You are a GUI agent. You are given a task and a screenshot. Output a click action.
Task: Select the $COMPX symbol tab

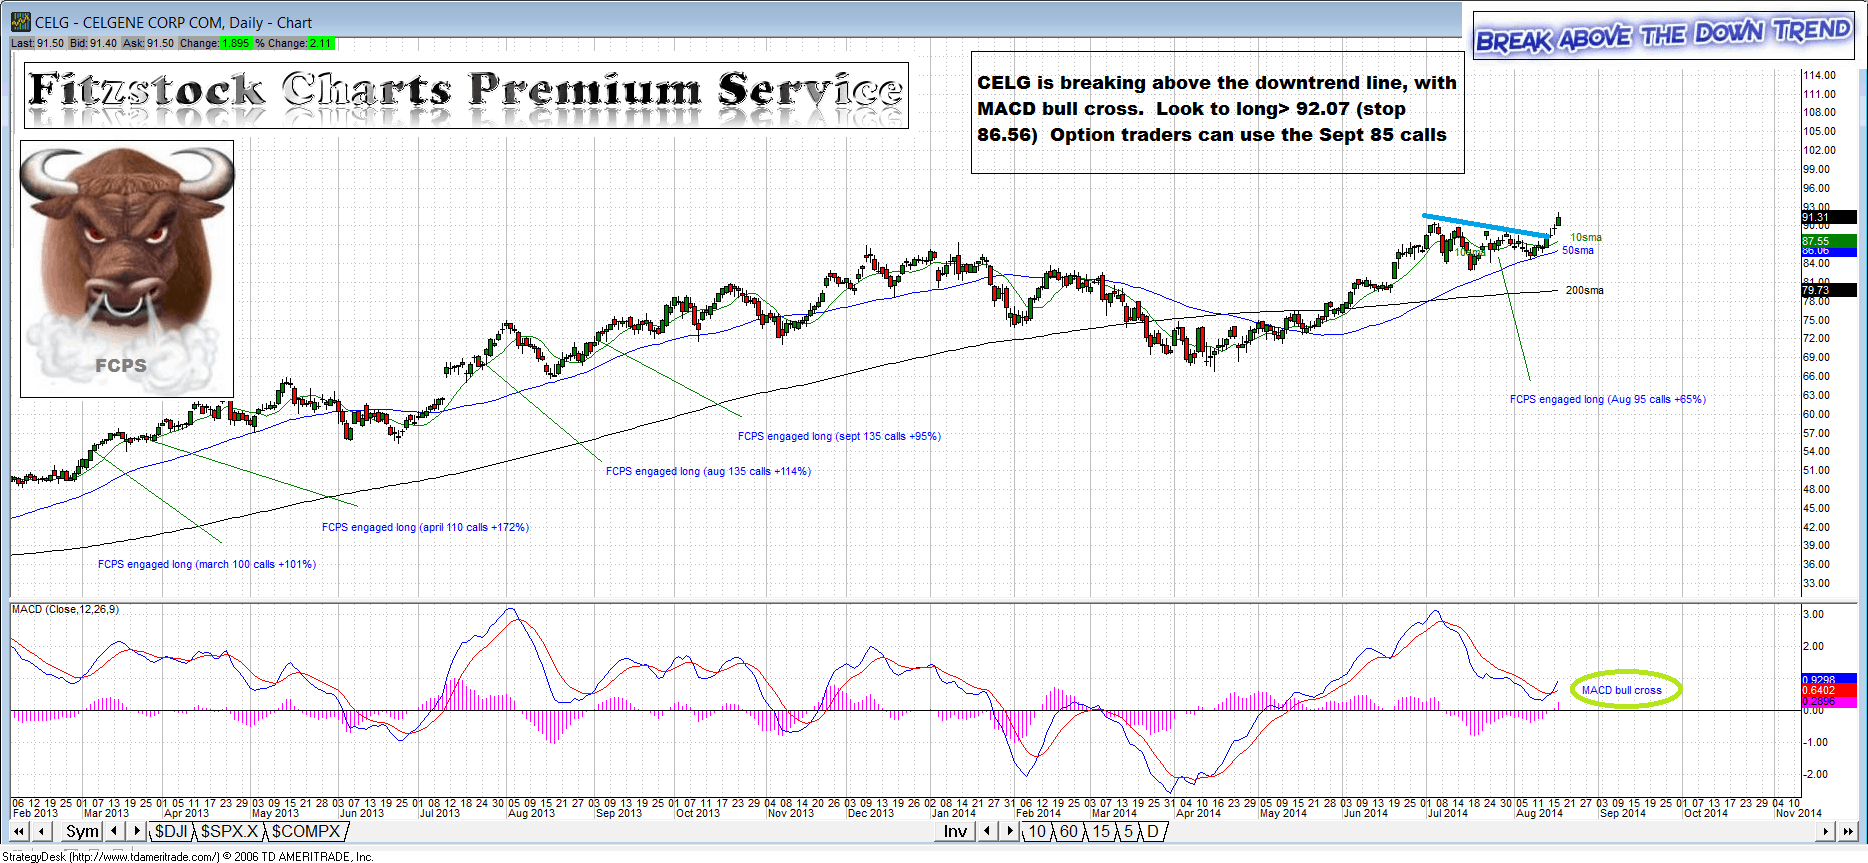[305, 832]
